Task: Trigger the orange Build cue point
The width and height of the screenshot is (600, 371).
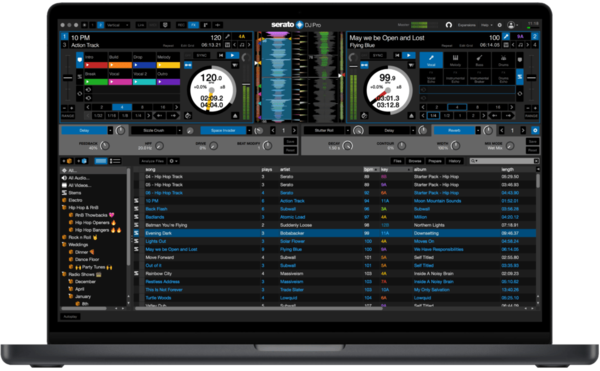Action: (120, 65)
